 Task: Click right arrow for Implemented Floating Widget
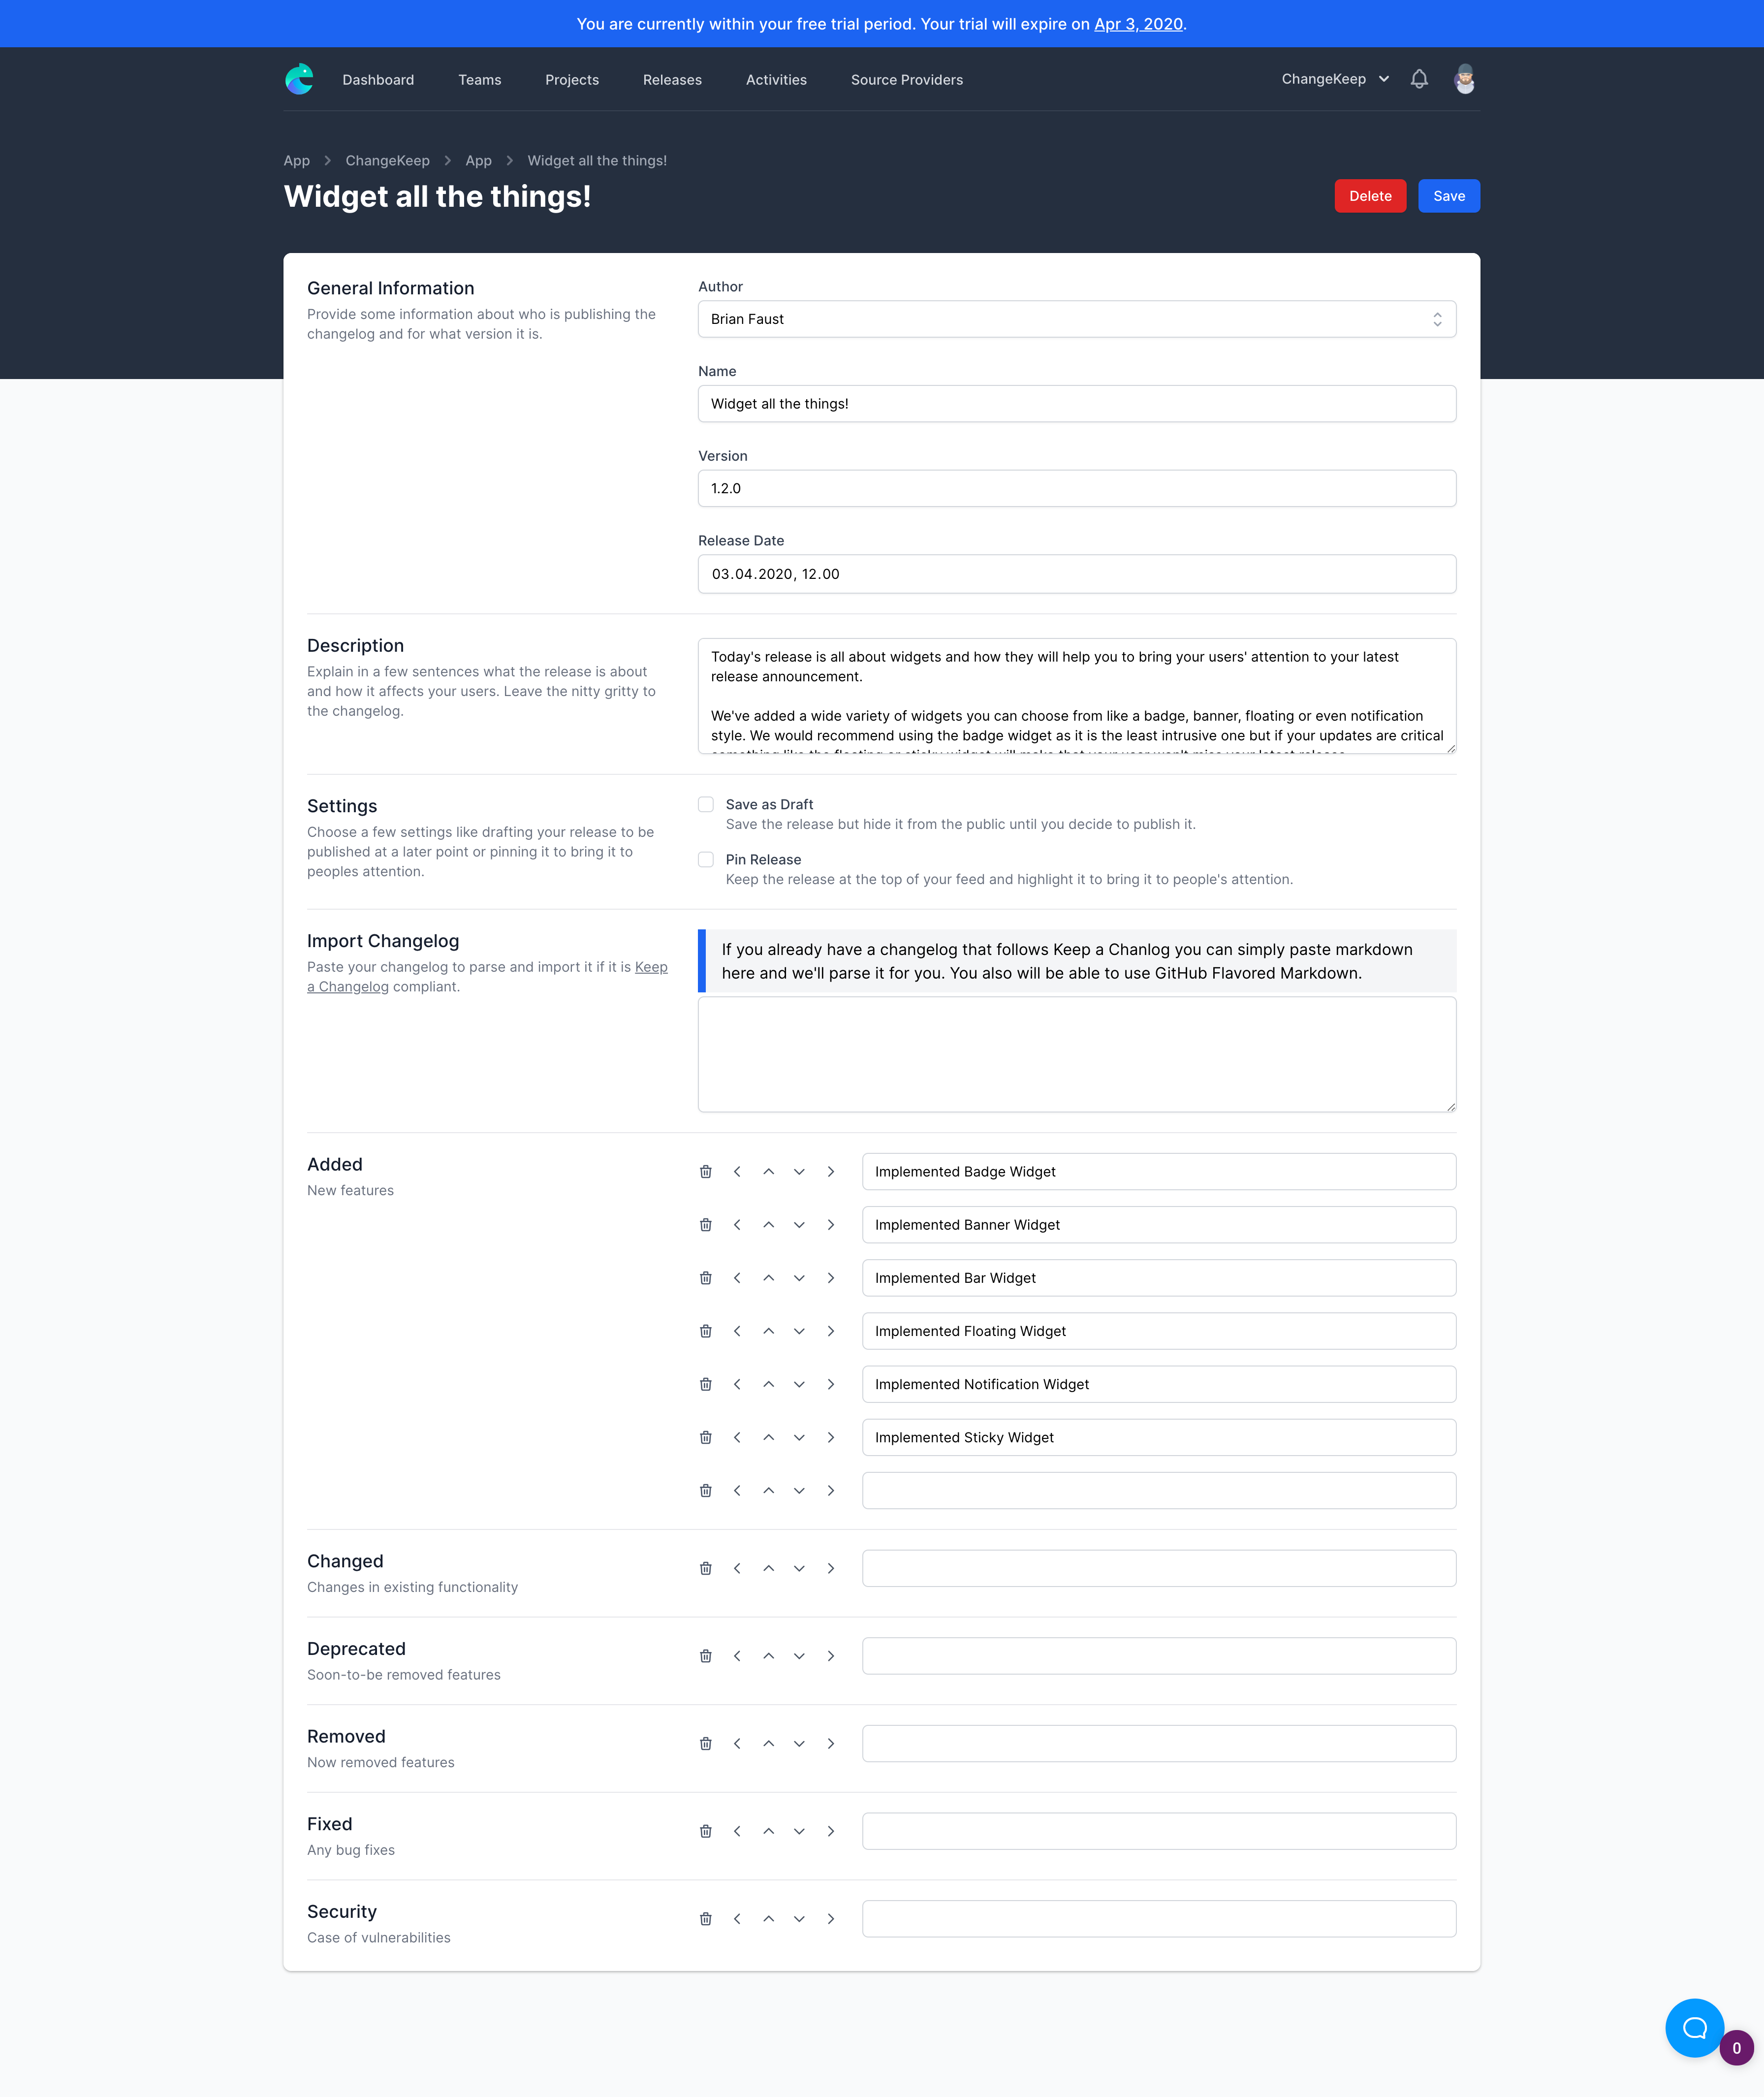point(830,1330)
